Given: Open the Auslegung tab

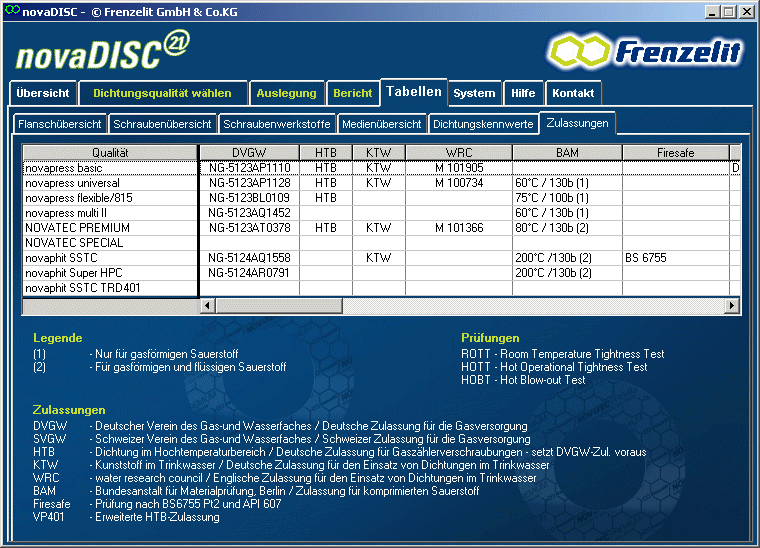Looking at the screenshot, I should tap(286, 93).
